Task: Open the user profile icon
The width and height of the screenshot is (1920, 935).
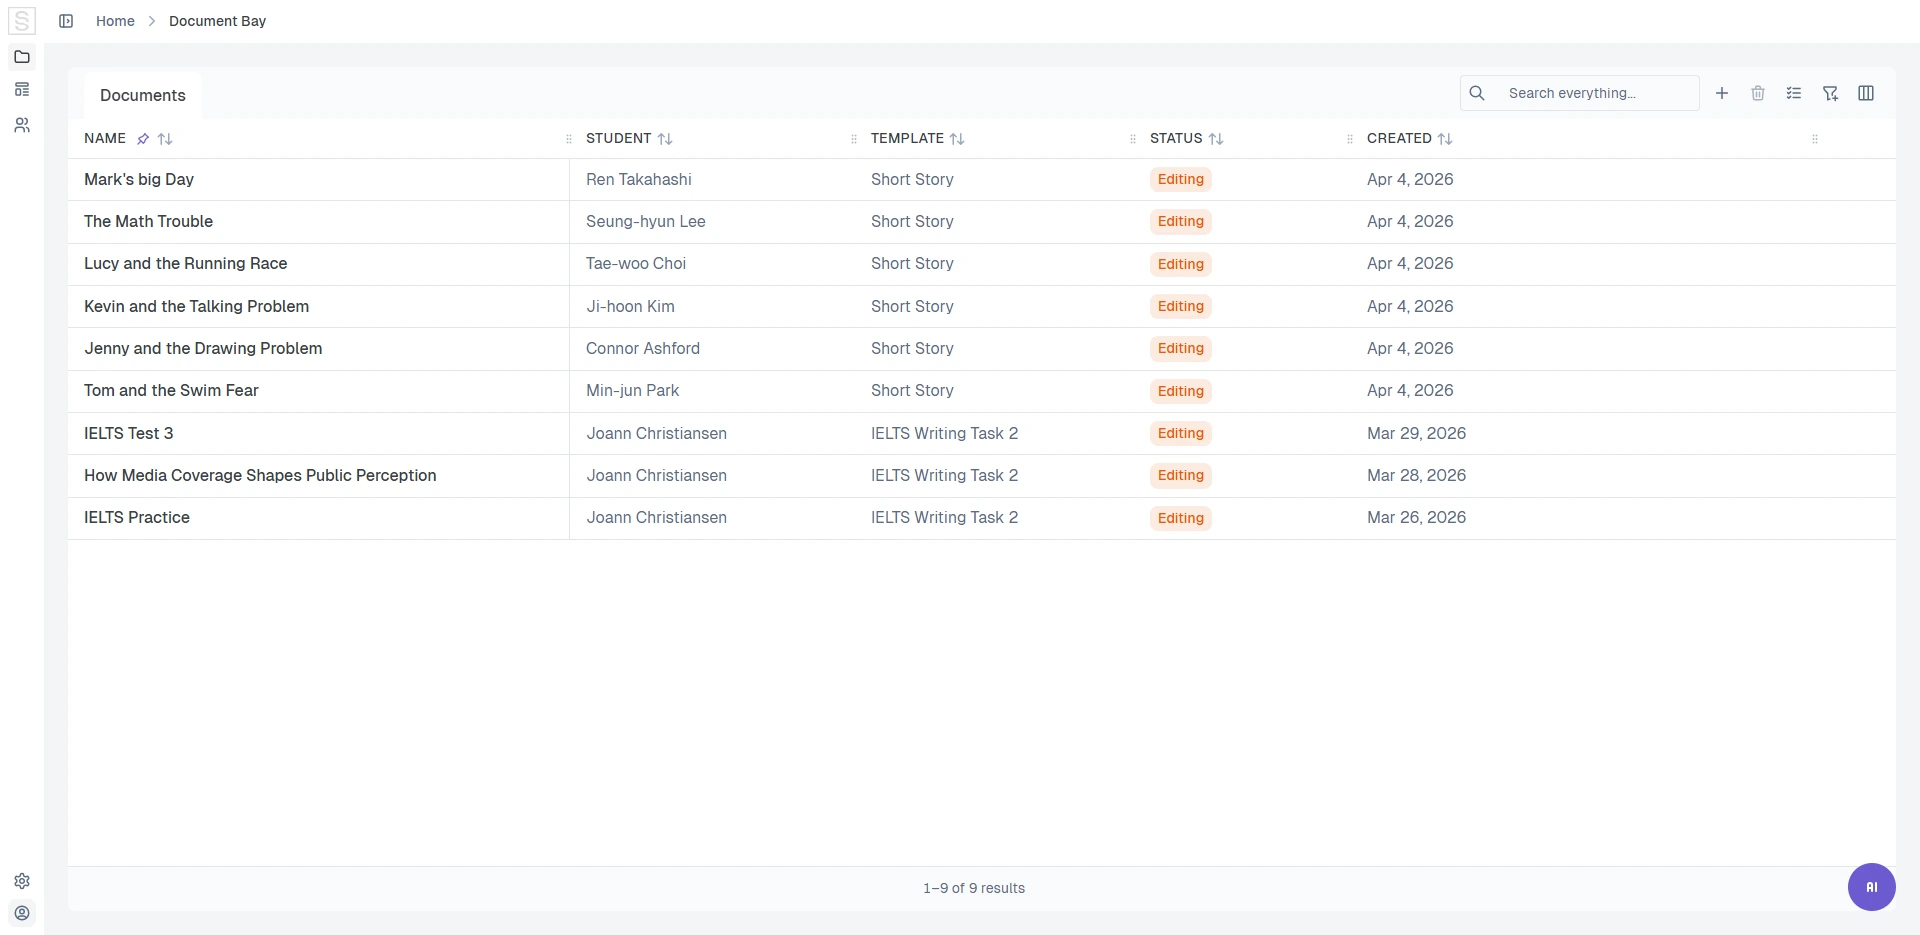Action: point(22,913)
